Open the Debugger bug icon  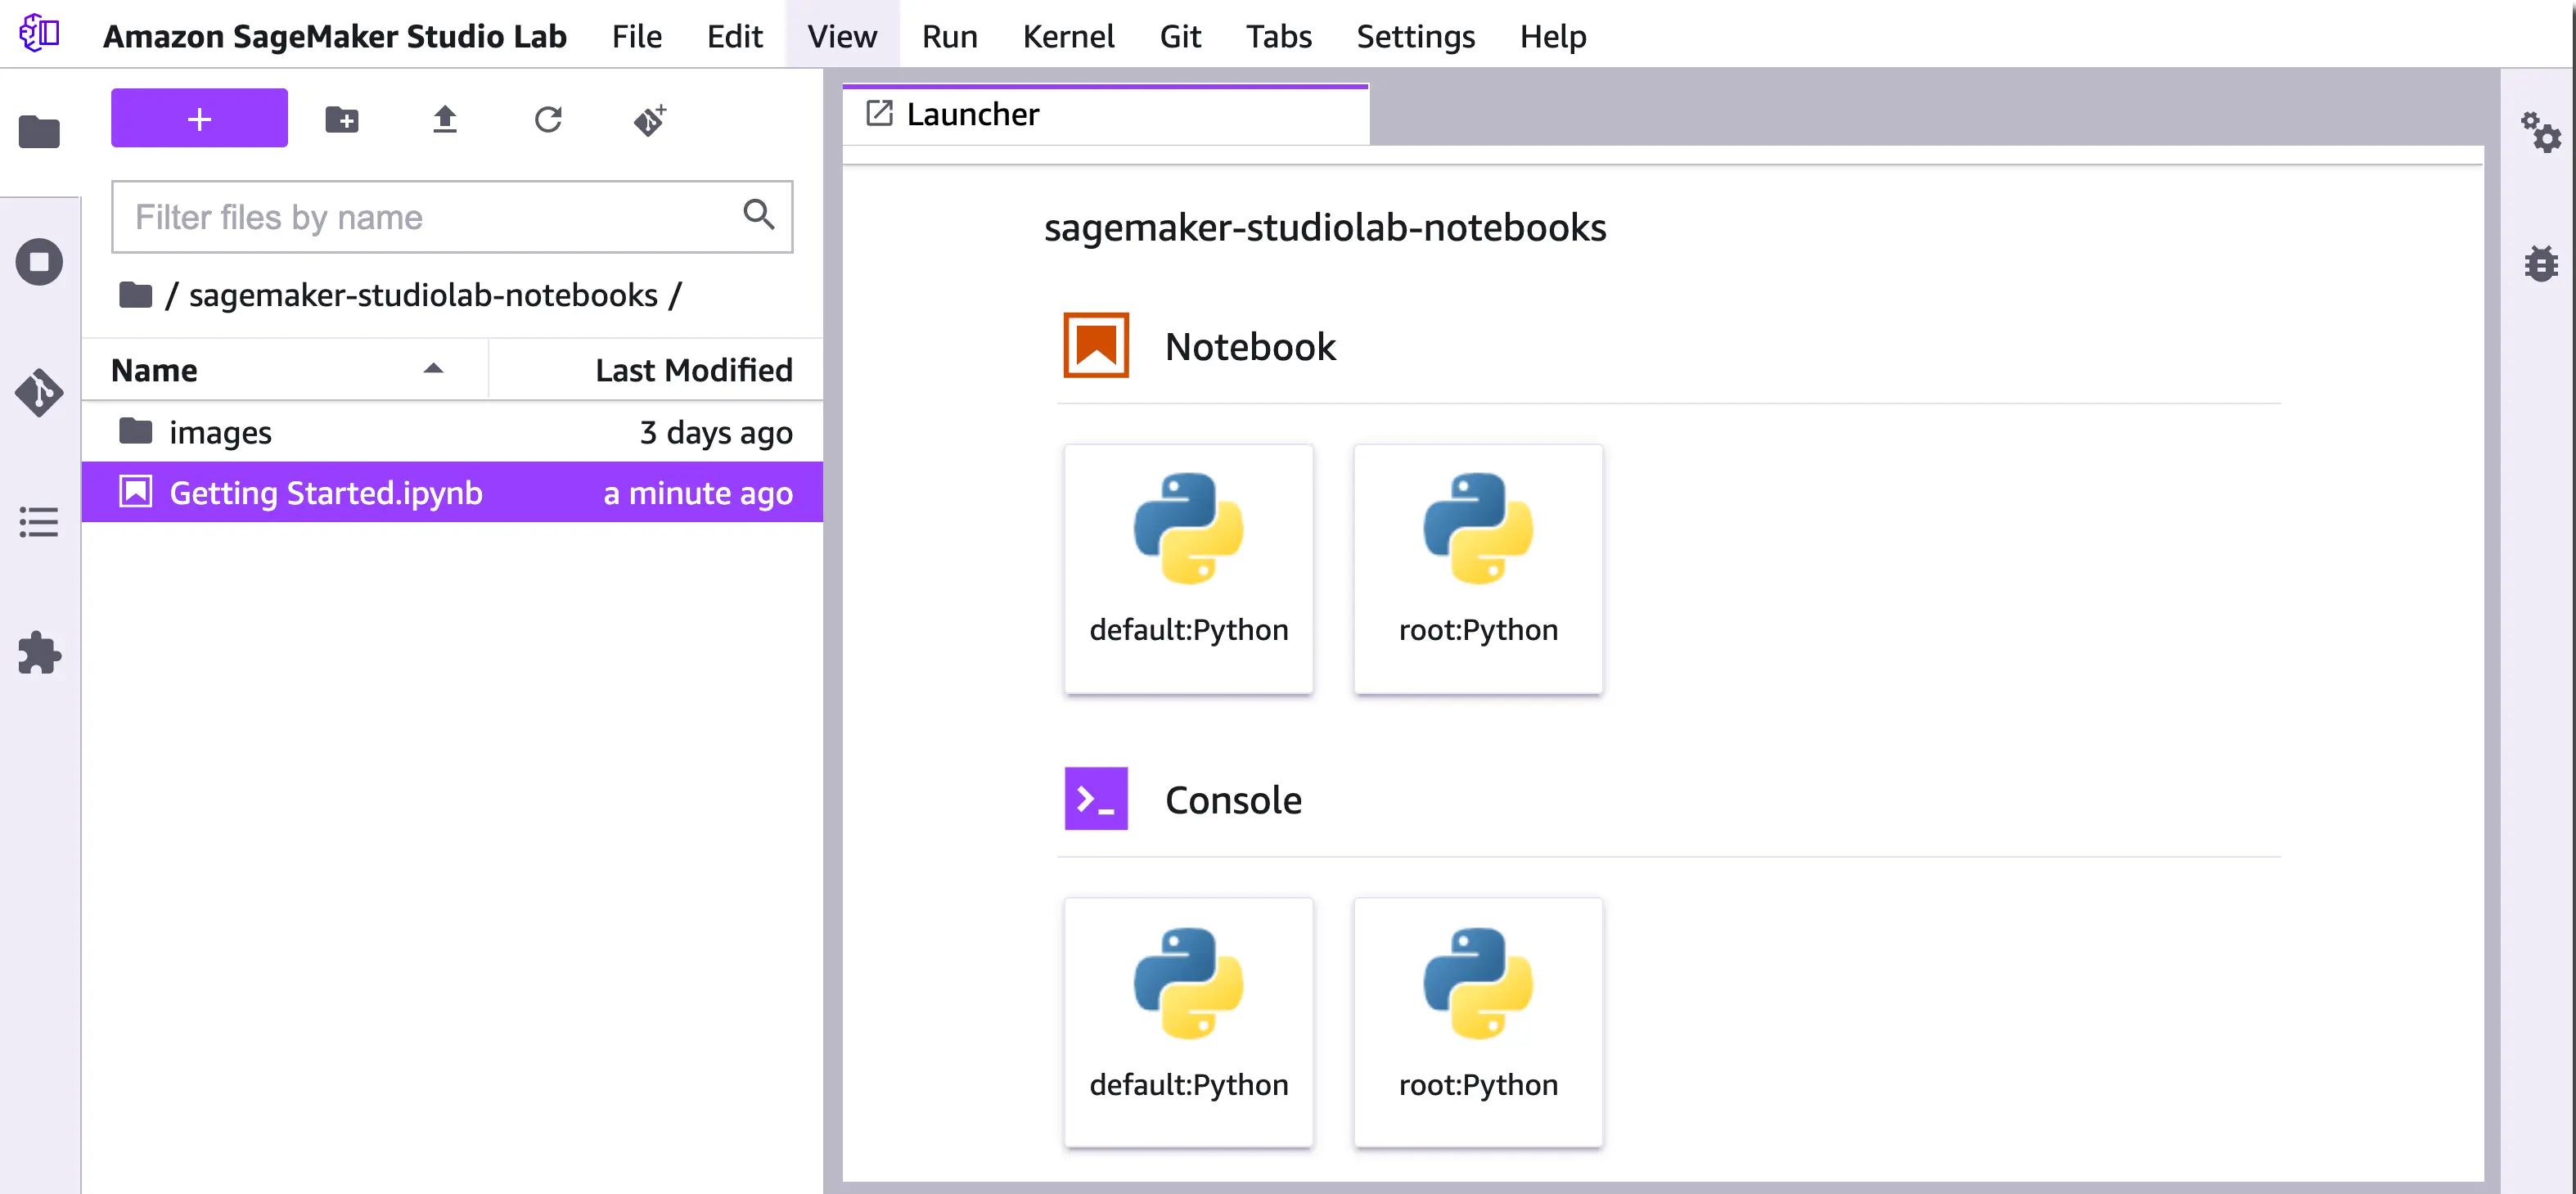coord(2540,263)
